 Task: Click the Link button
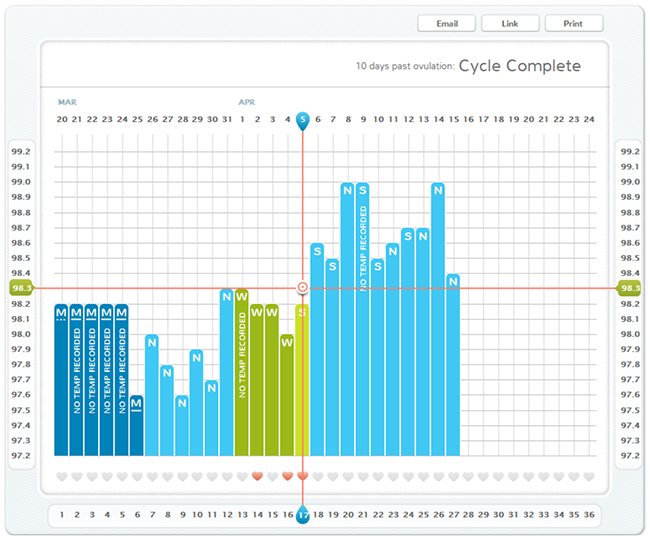pyautogui.click(x=510, y=24)
